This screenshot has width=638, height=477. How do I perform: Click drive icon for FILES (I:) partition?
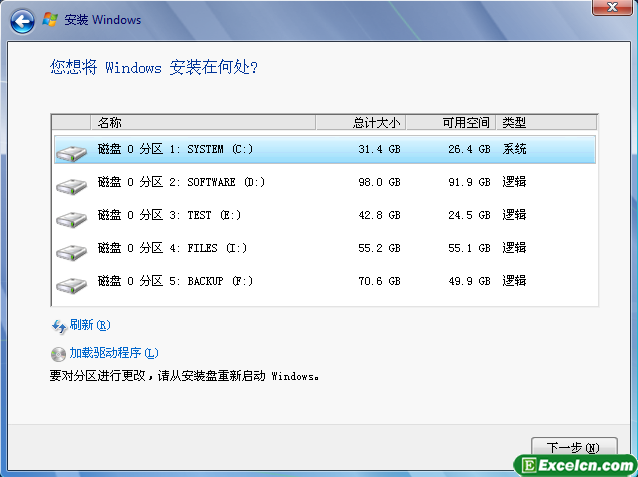click(x=72, y=252)
